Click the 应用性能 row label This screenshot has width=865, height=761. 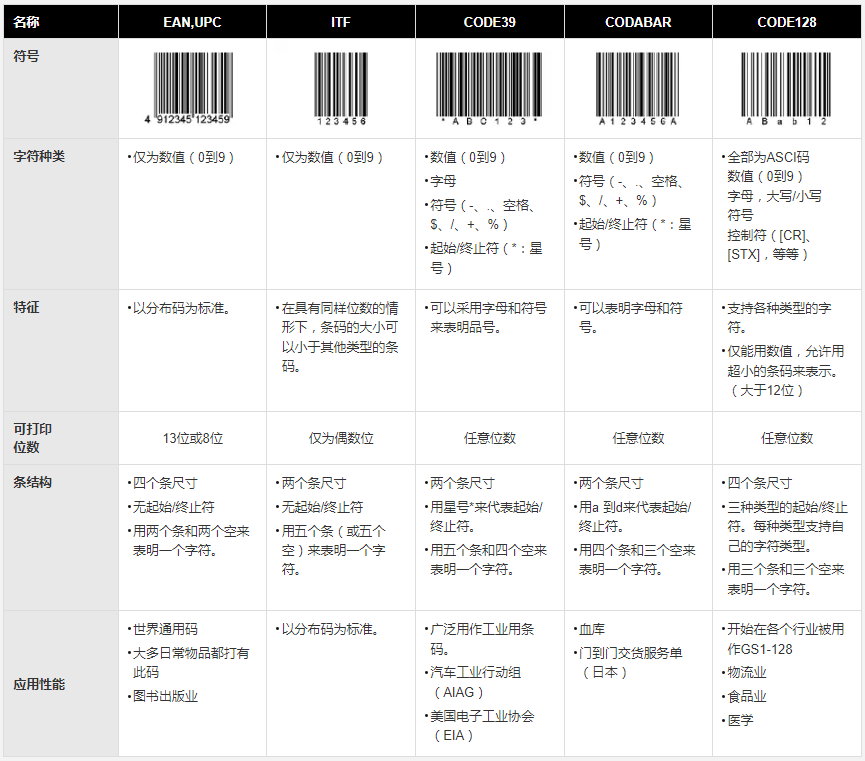point(39,684)
